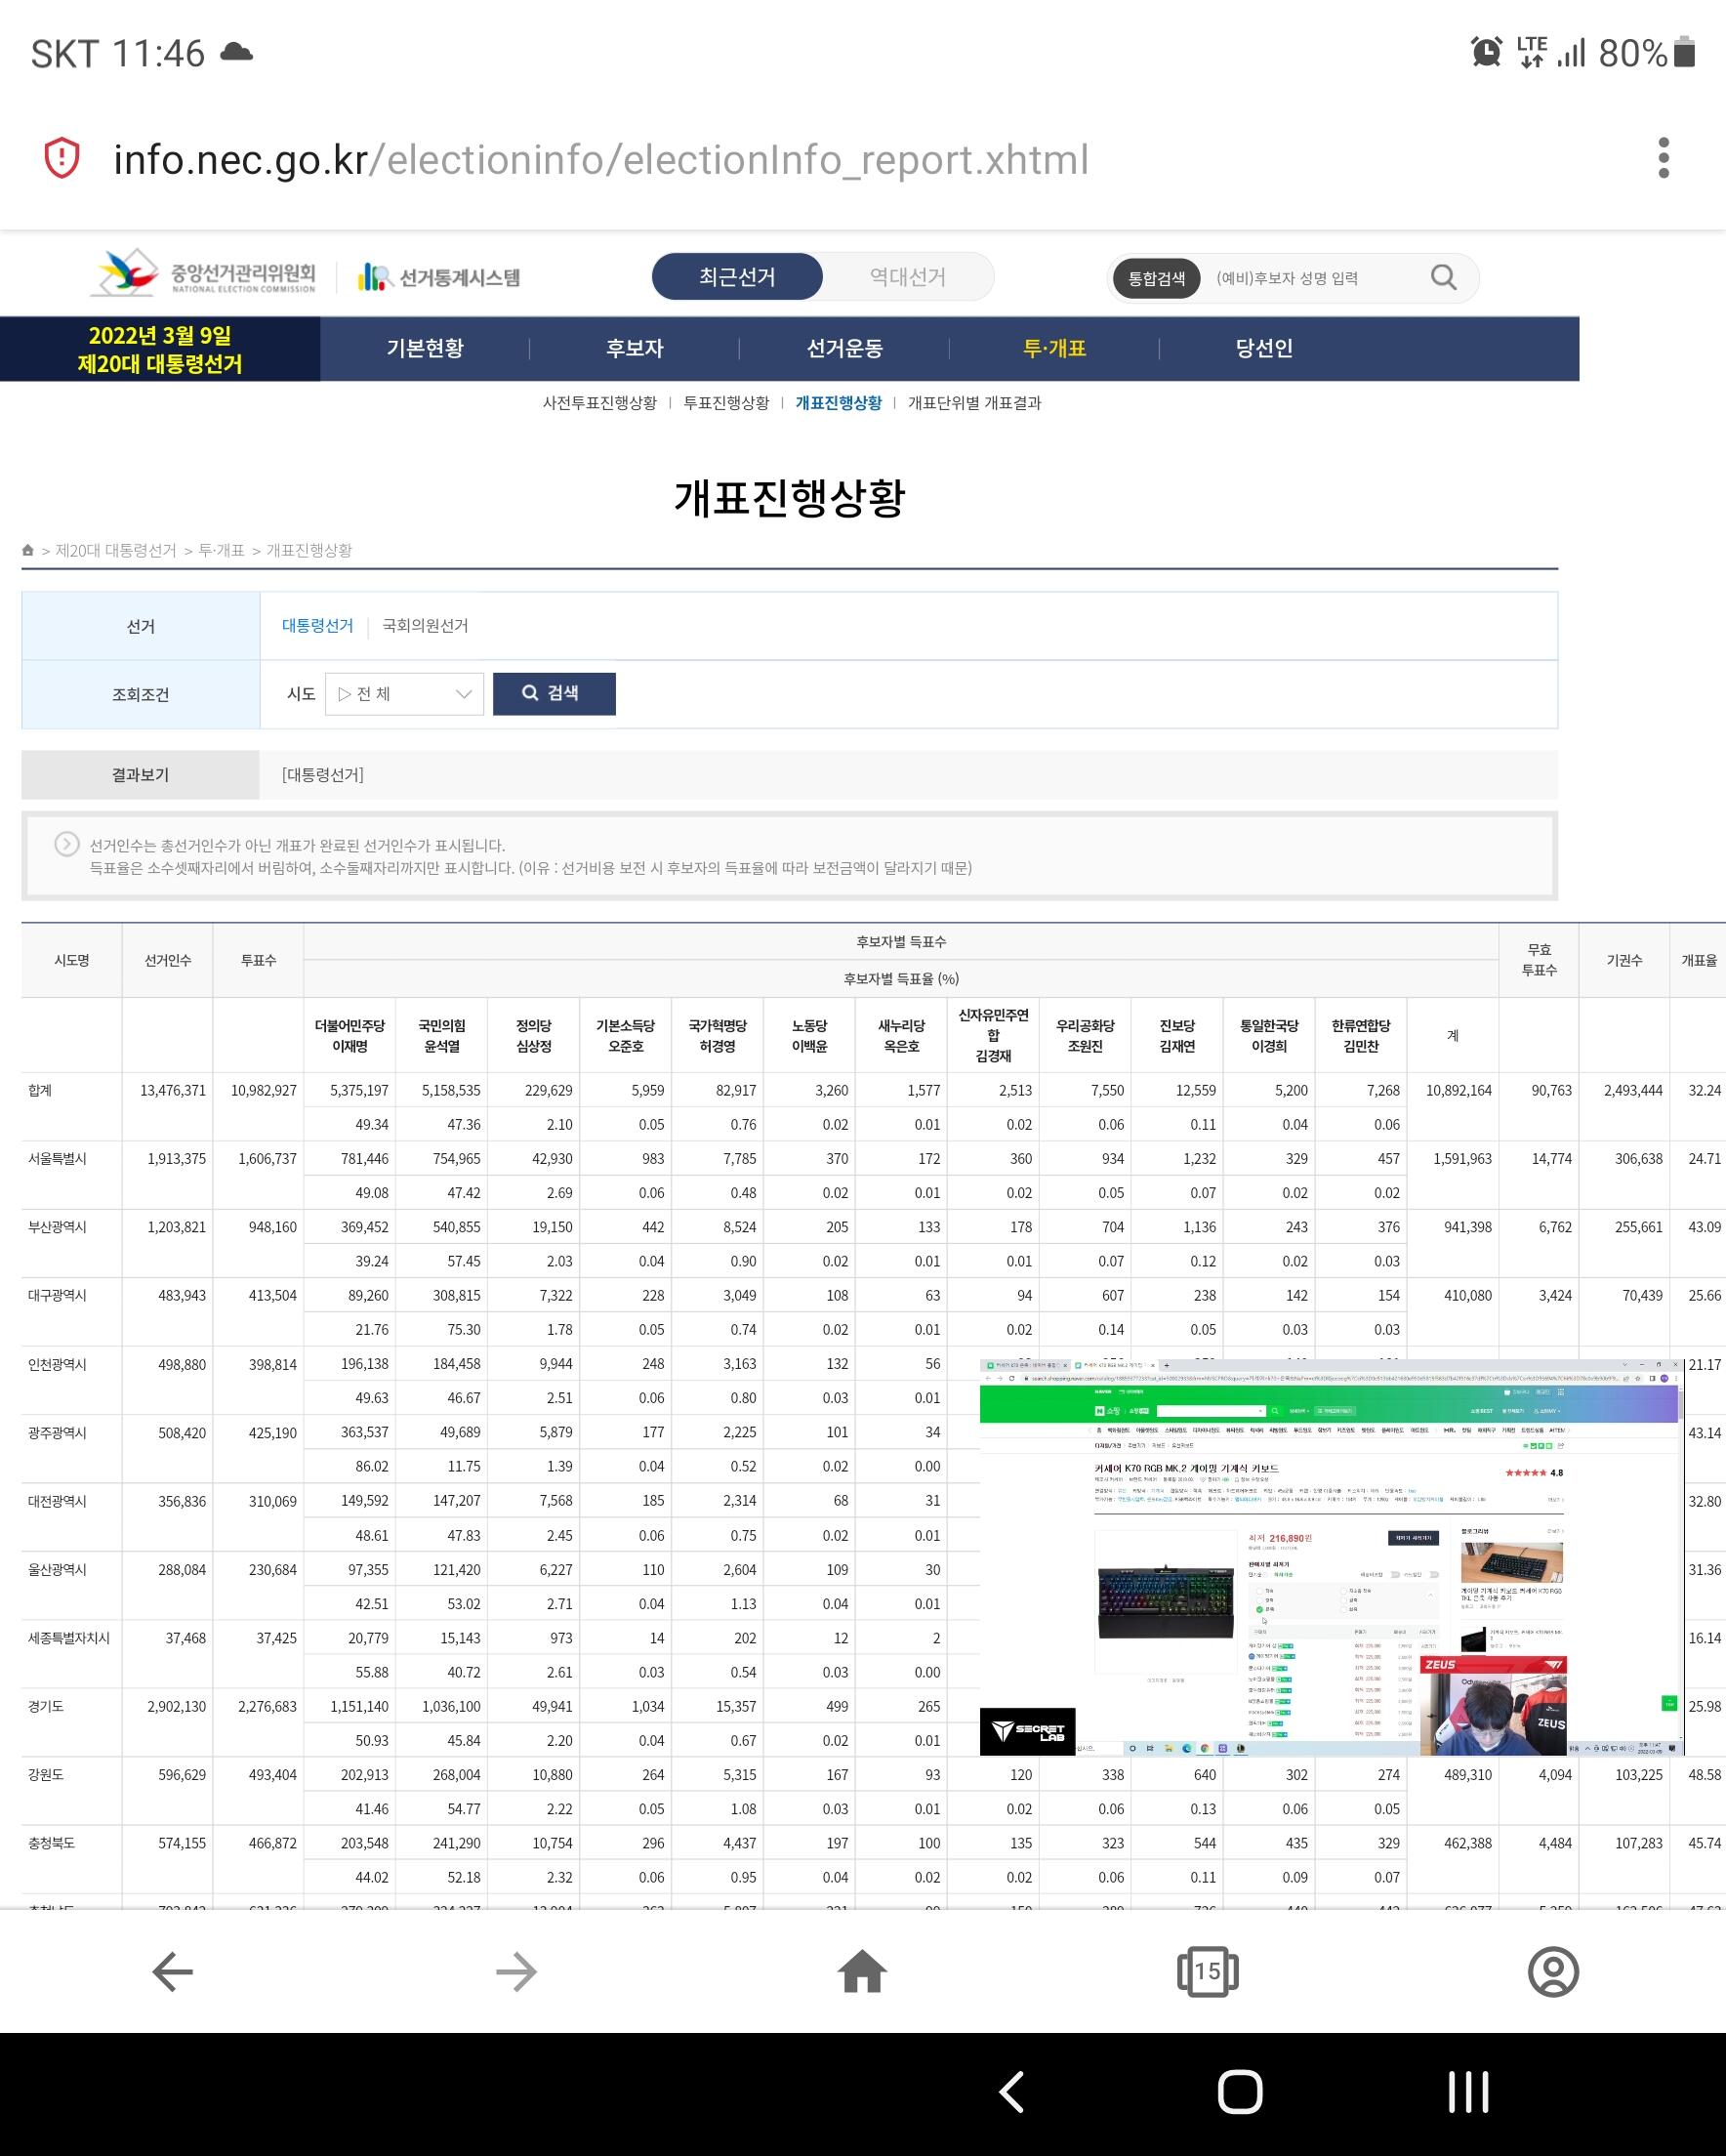Switch to 역대선거 toggle
Screen dimensions: 1726x2156
pos(907,277)
